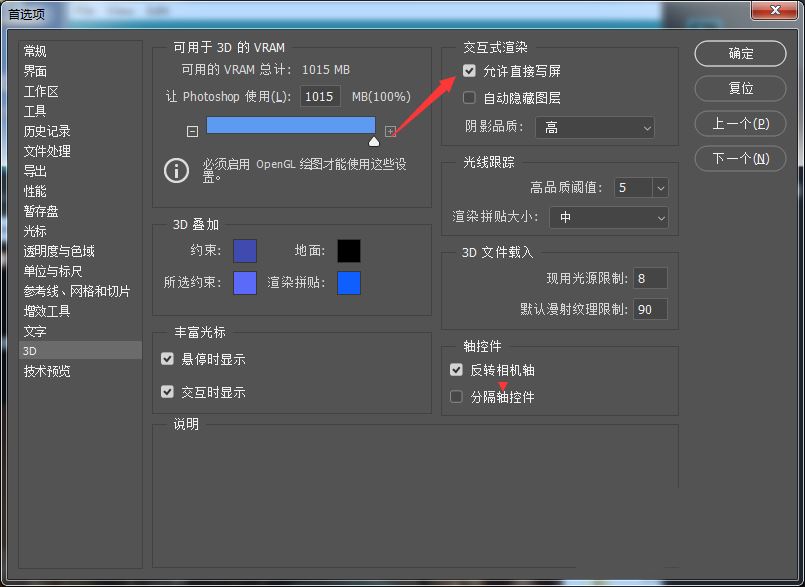Viewport: 805px width, 587px height.
Task: Click the 现用光源限制 input field
Action: (650, 278)
